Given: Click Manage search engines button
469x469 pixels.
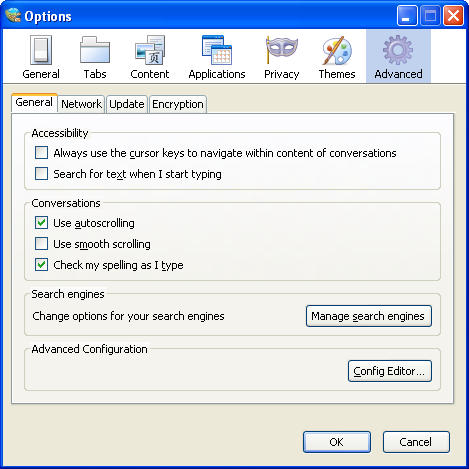Looking at the screenshot, I should point(369,316).
